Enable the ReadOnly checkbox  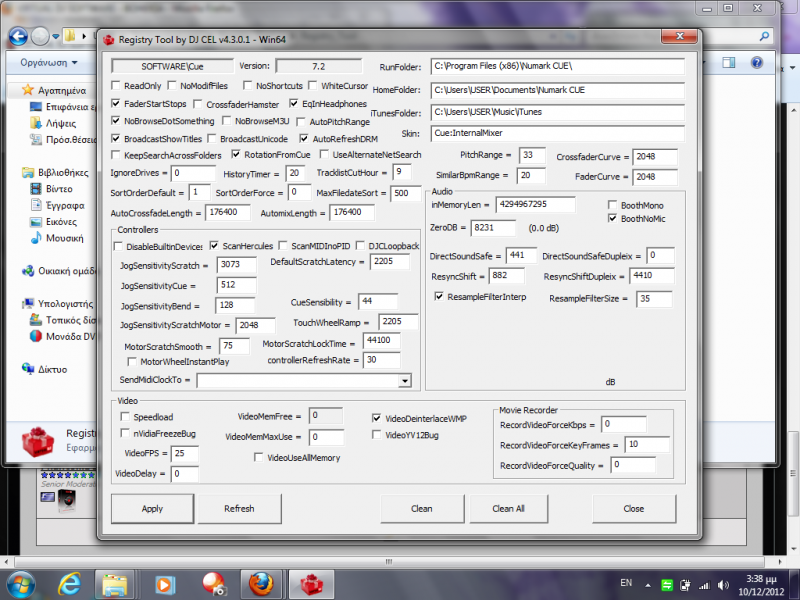coord(116,85)
